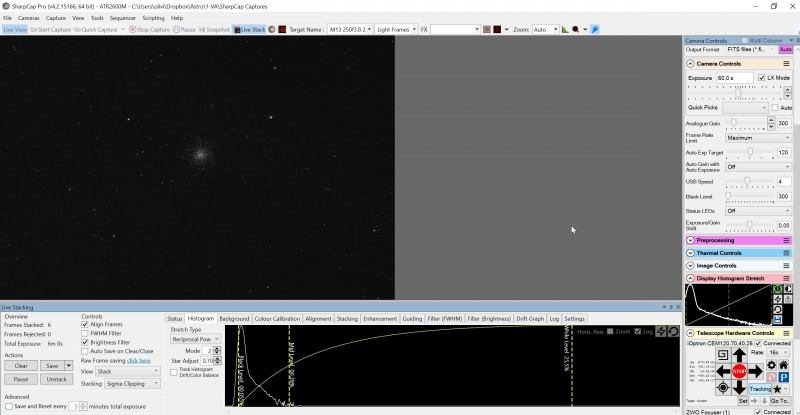Enable Save and Reset every checkbox

click(9, 406)
